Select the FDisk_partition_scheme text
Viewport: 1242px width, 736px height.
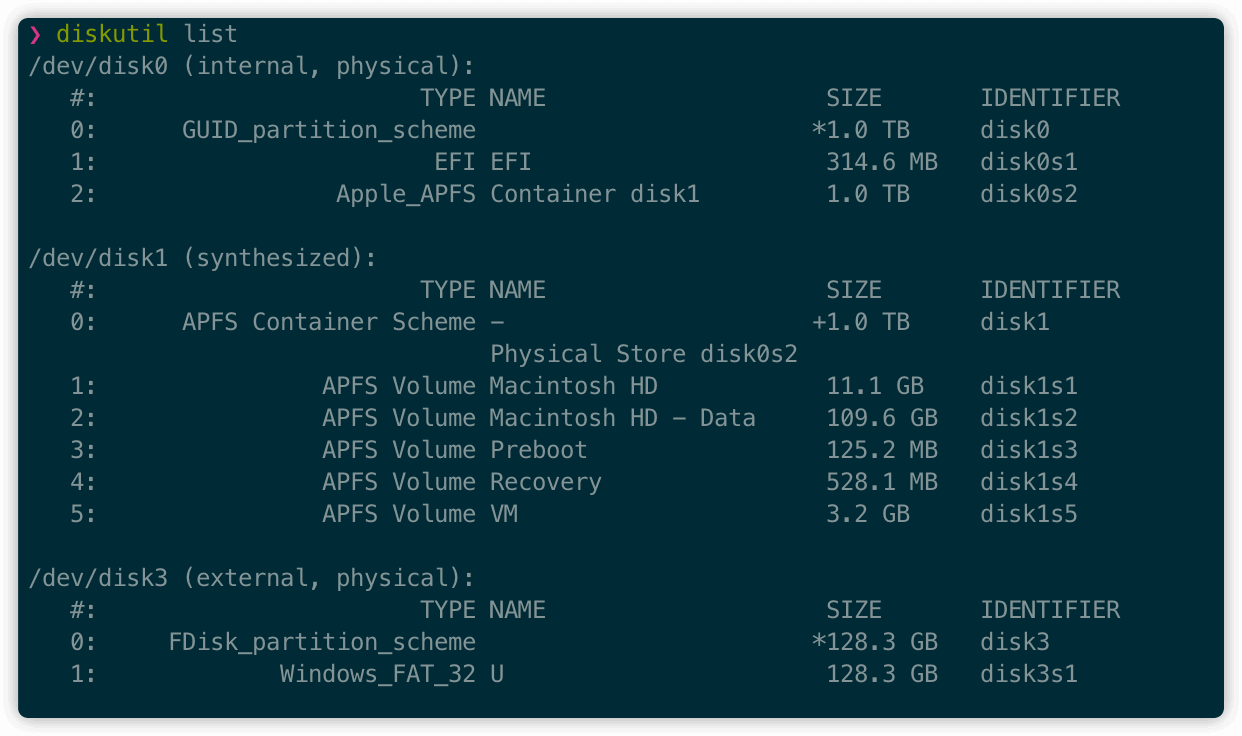pos(322,642)
